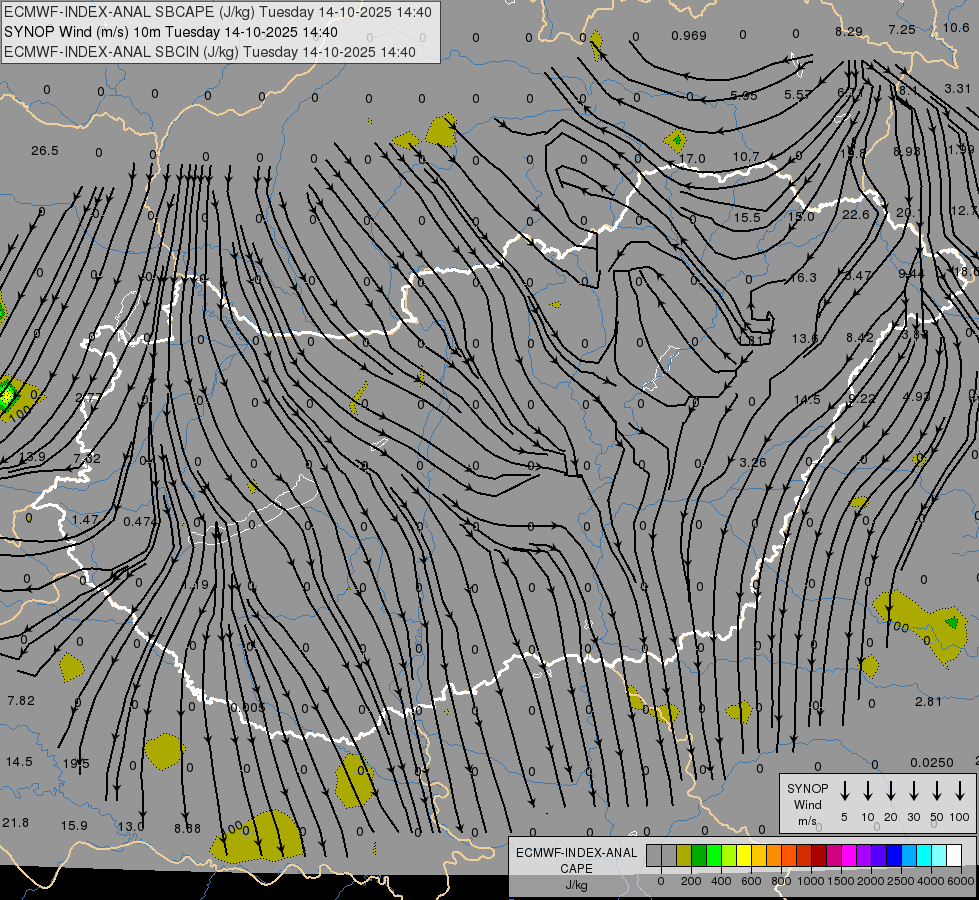This screenshot has height=900, width=979.
Task: Click the 0.0250 value at lower right
Action: (x=932, y=763)
